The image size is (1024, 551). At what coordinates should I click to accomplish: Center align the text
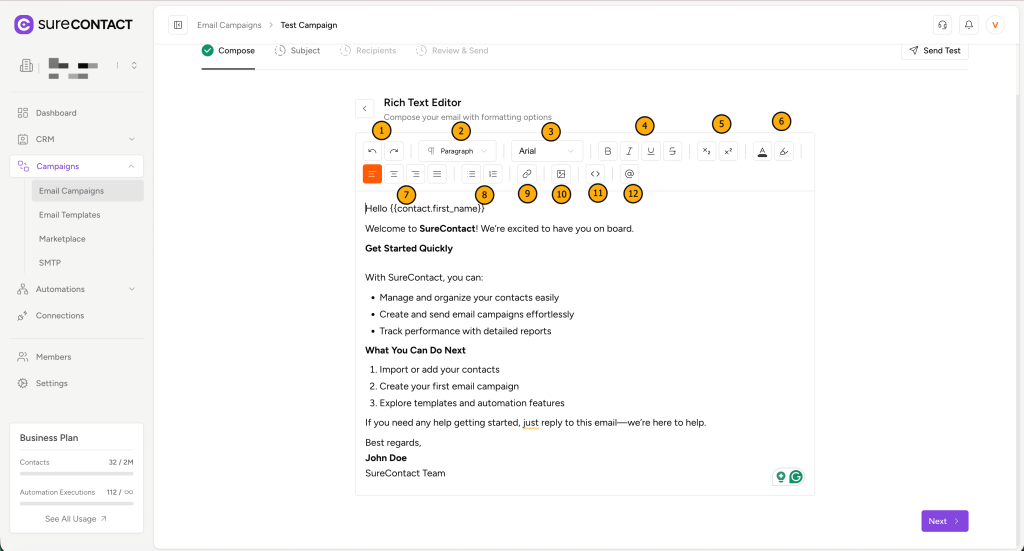click(x=394, y=174)
